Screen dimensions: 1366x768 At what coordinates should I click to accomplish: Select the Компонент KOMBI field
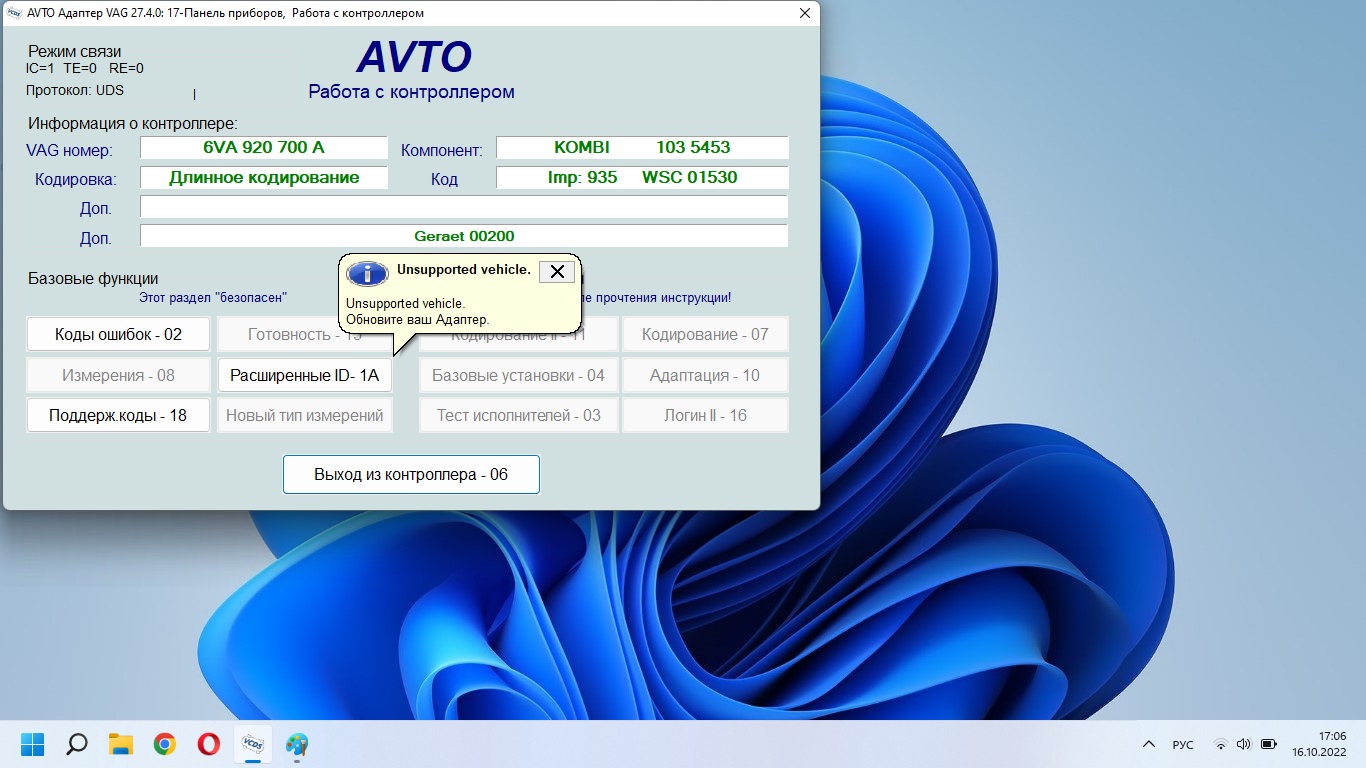click(x=642, y=148)
